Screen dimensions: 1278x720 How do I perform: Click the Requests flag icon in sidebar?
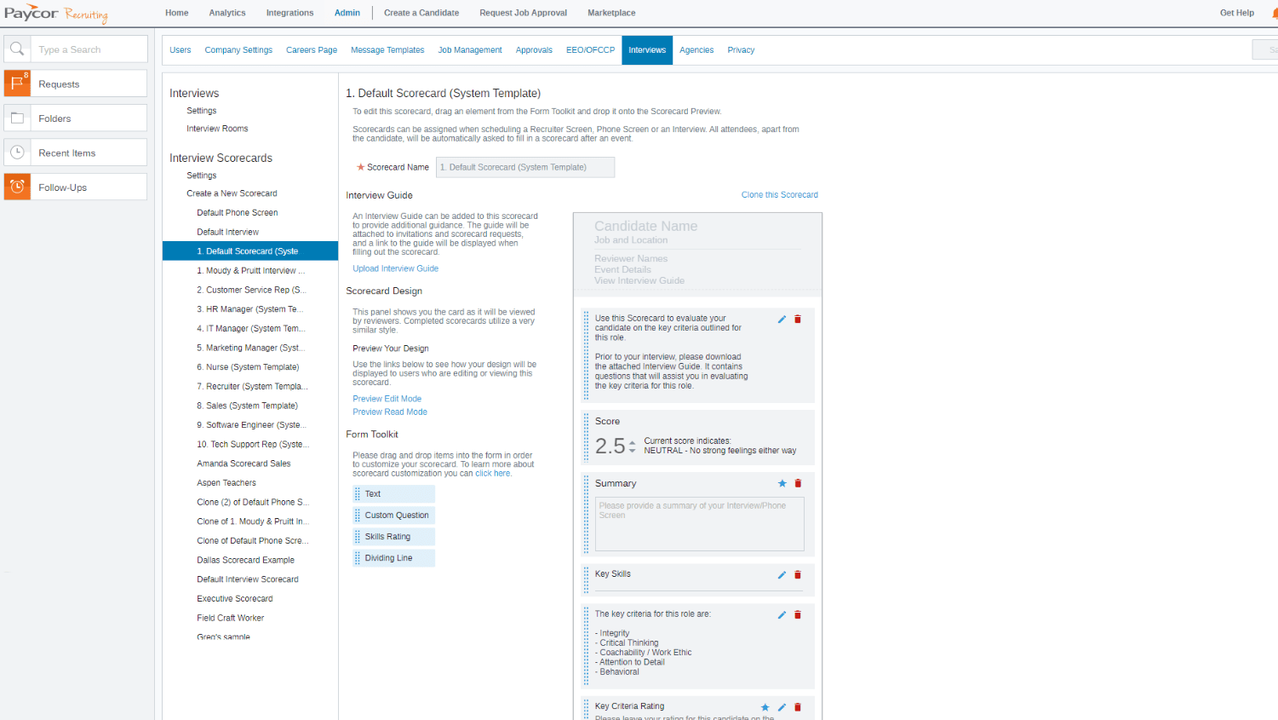pyautogui.click(x=17, y=84)
